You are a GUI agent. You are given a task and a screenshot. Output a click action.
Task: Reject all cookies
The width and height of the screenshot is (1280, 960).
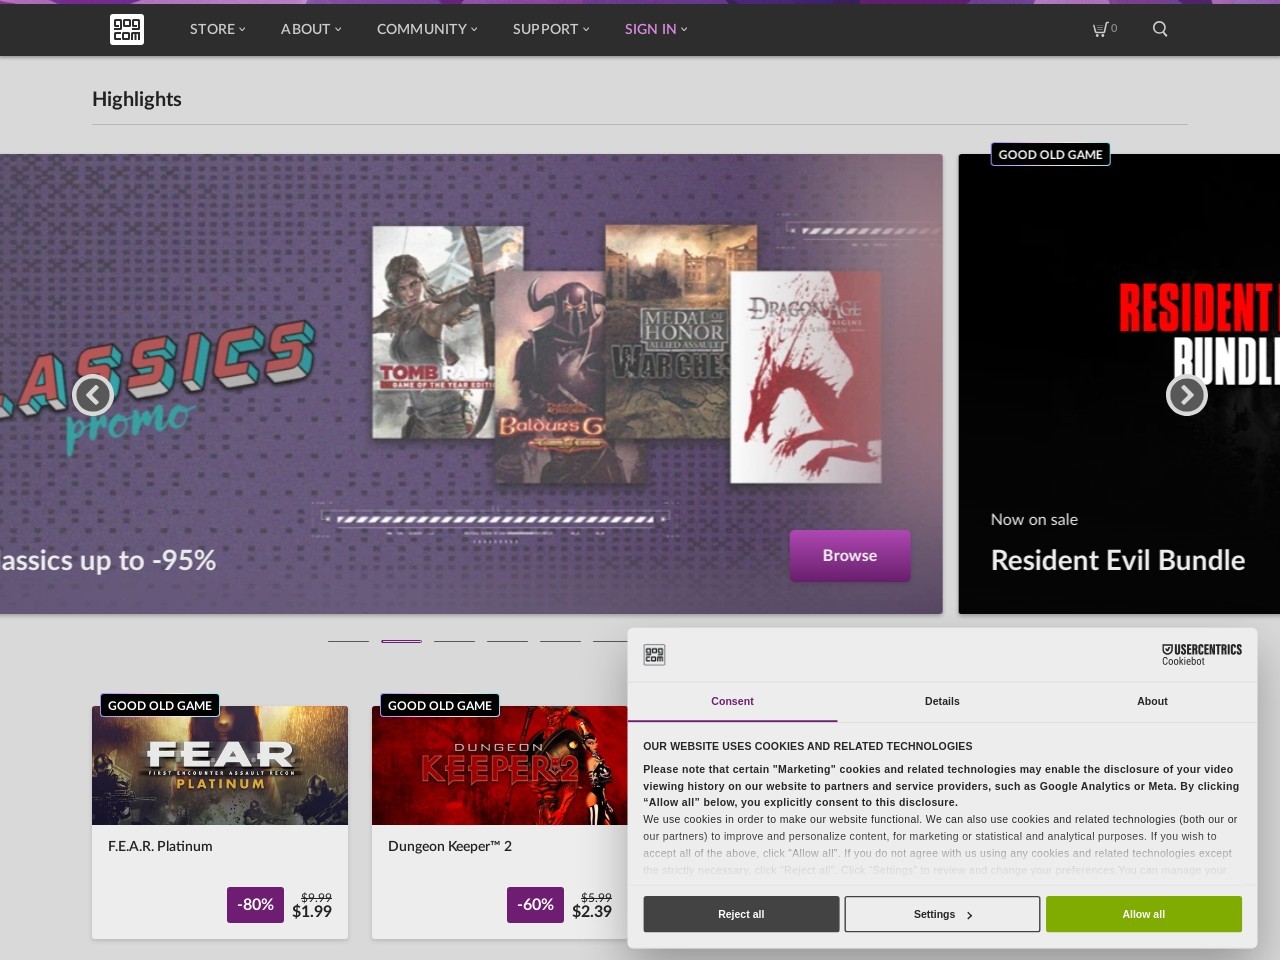click(x=741, y=914)
